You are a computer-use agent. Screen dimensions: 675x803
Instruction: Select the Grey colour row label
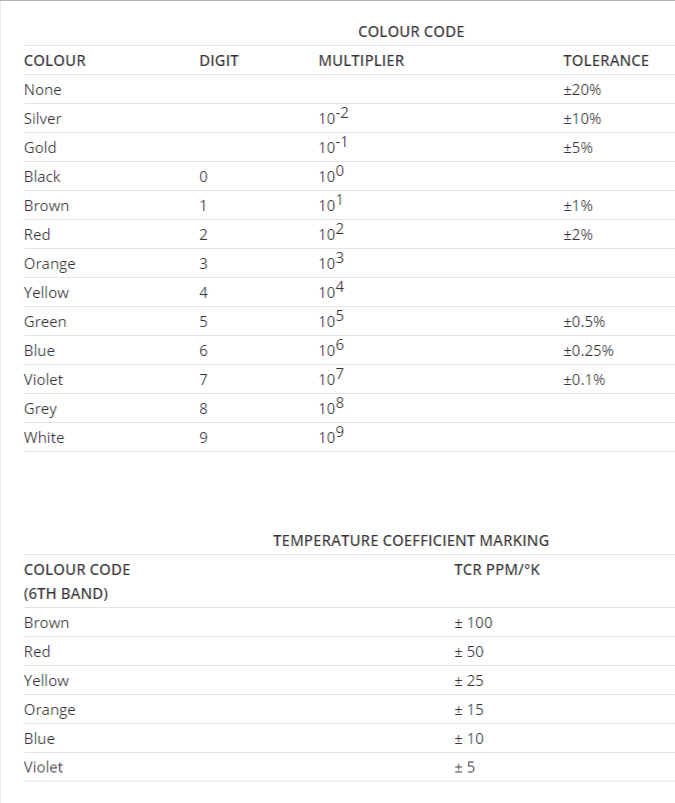pyautogui.click(x=41, y=409)
